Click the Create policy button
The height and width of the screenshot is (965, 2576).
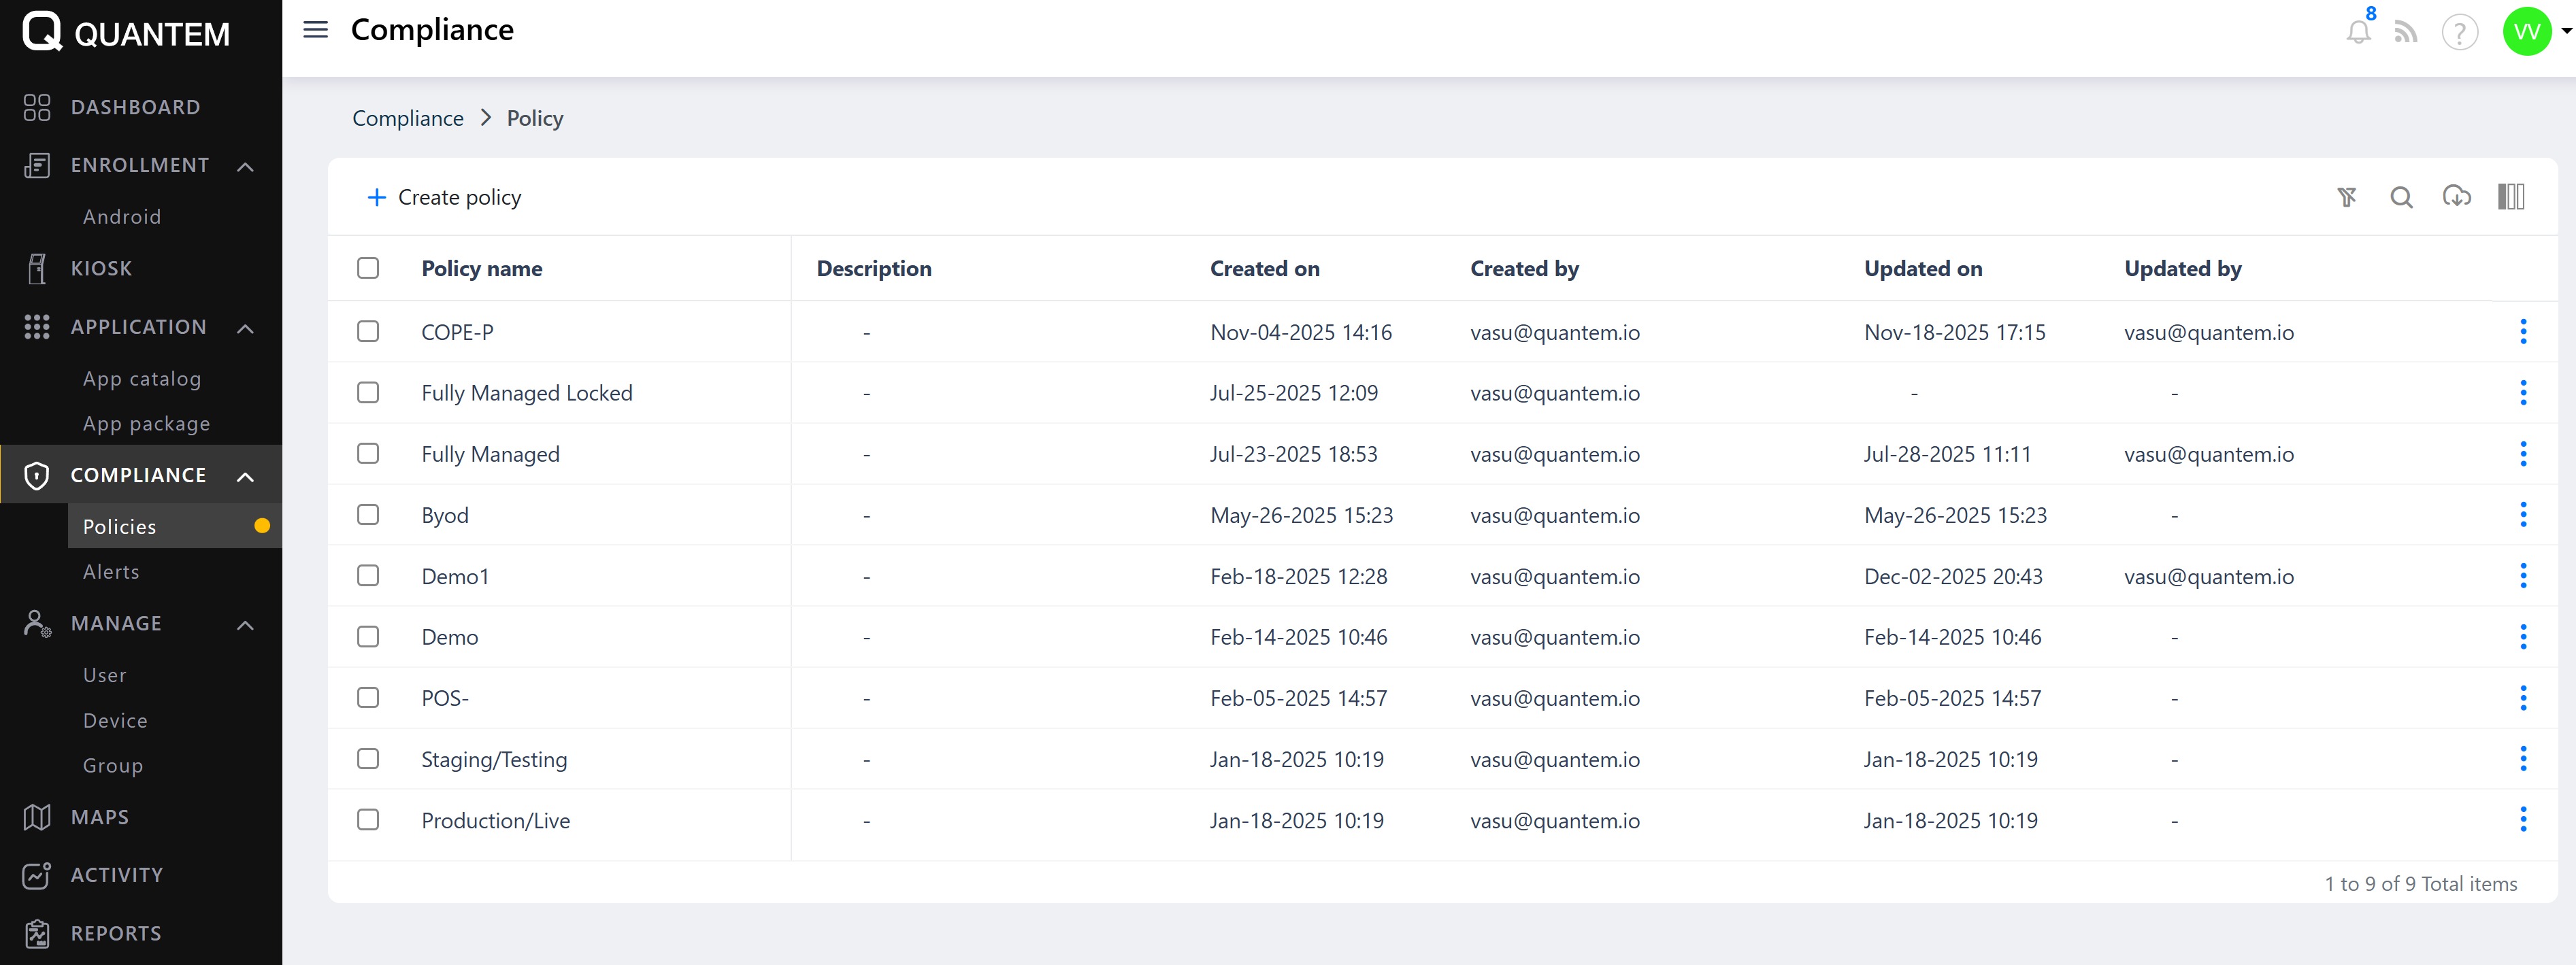pyautogui.click(x=444, y=197)
